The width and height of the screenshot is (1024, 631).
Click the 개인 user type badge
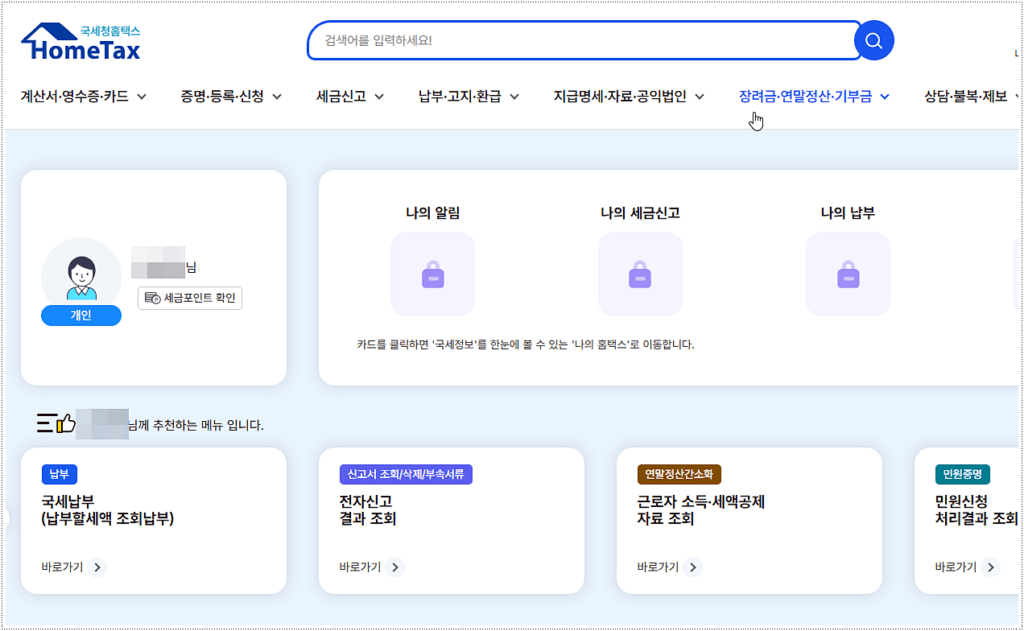click(x=81, y=315)
